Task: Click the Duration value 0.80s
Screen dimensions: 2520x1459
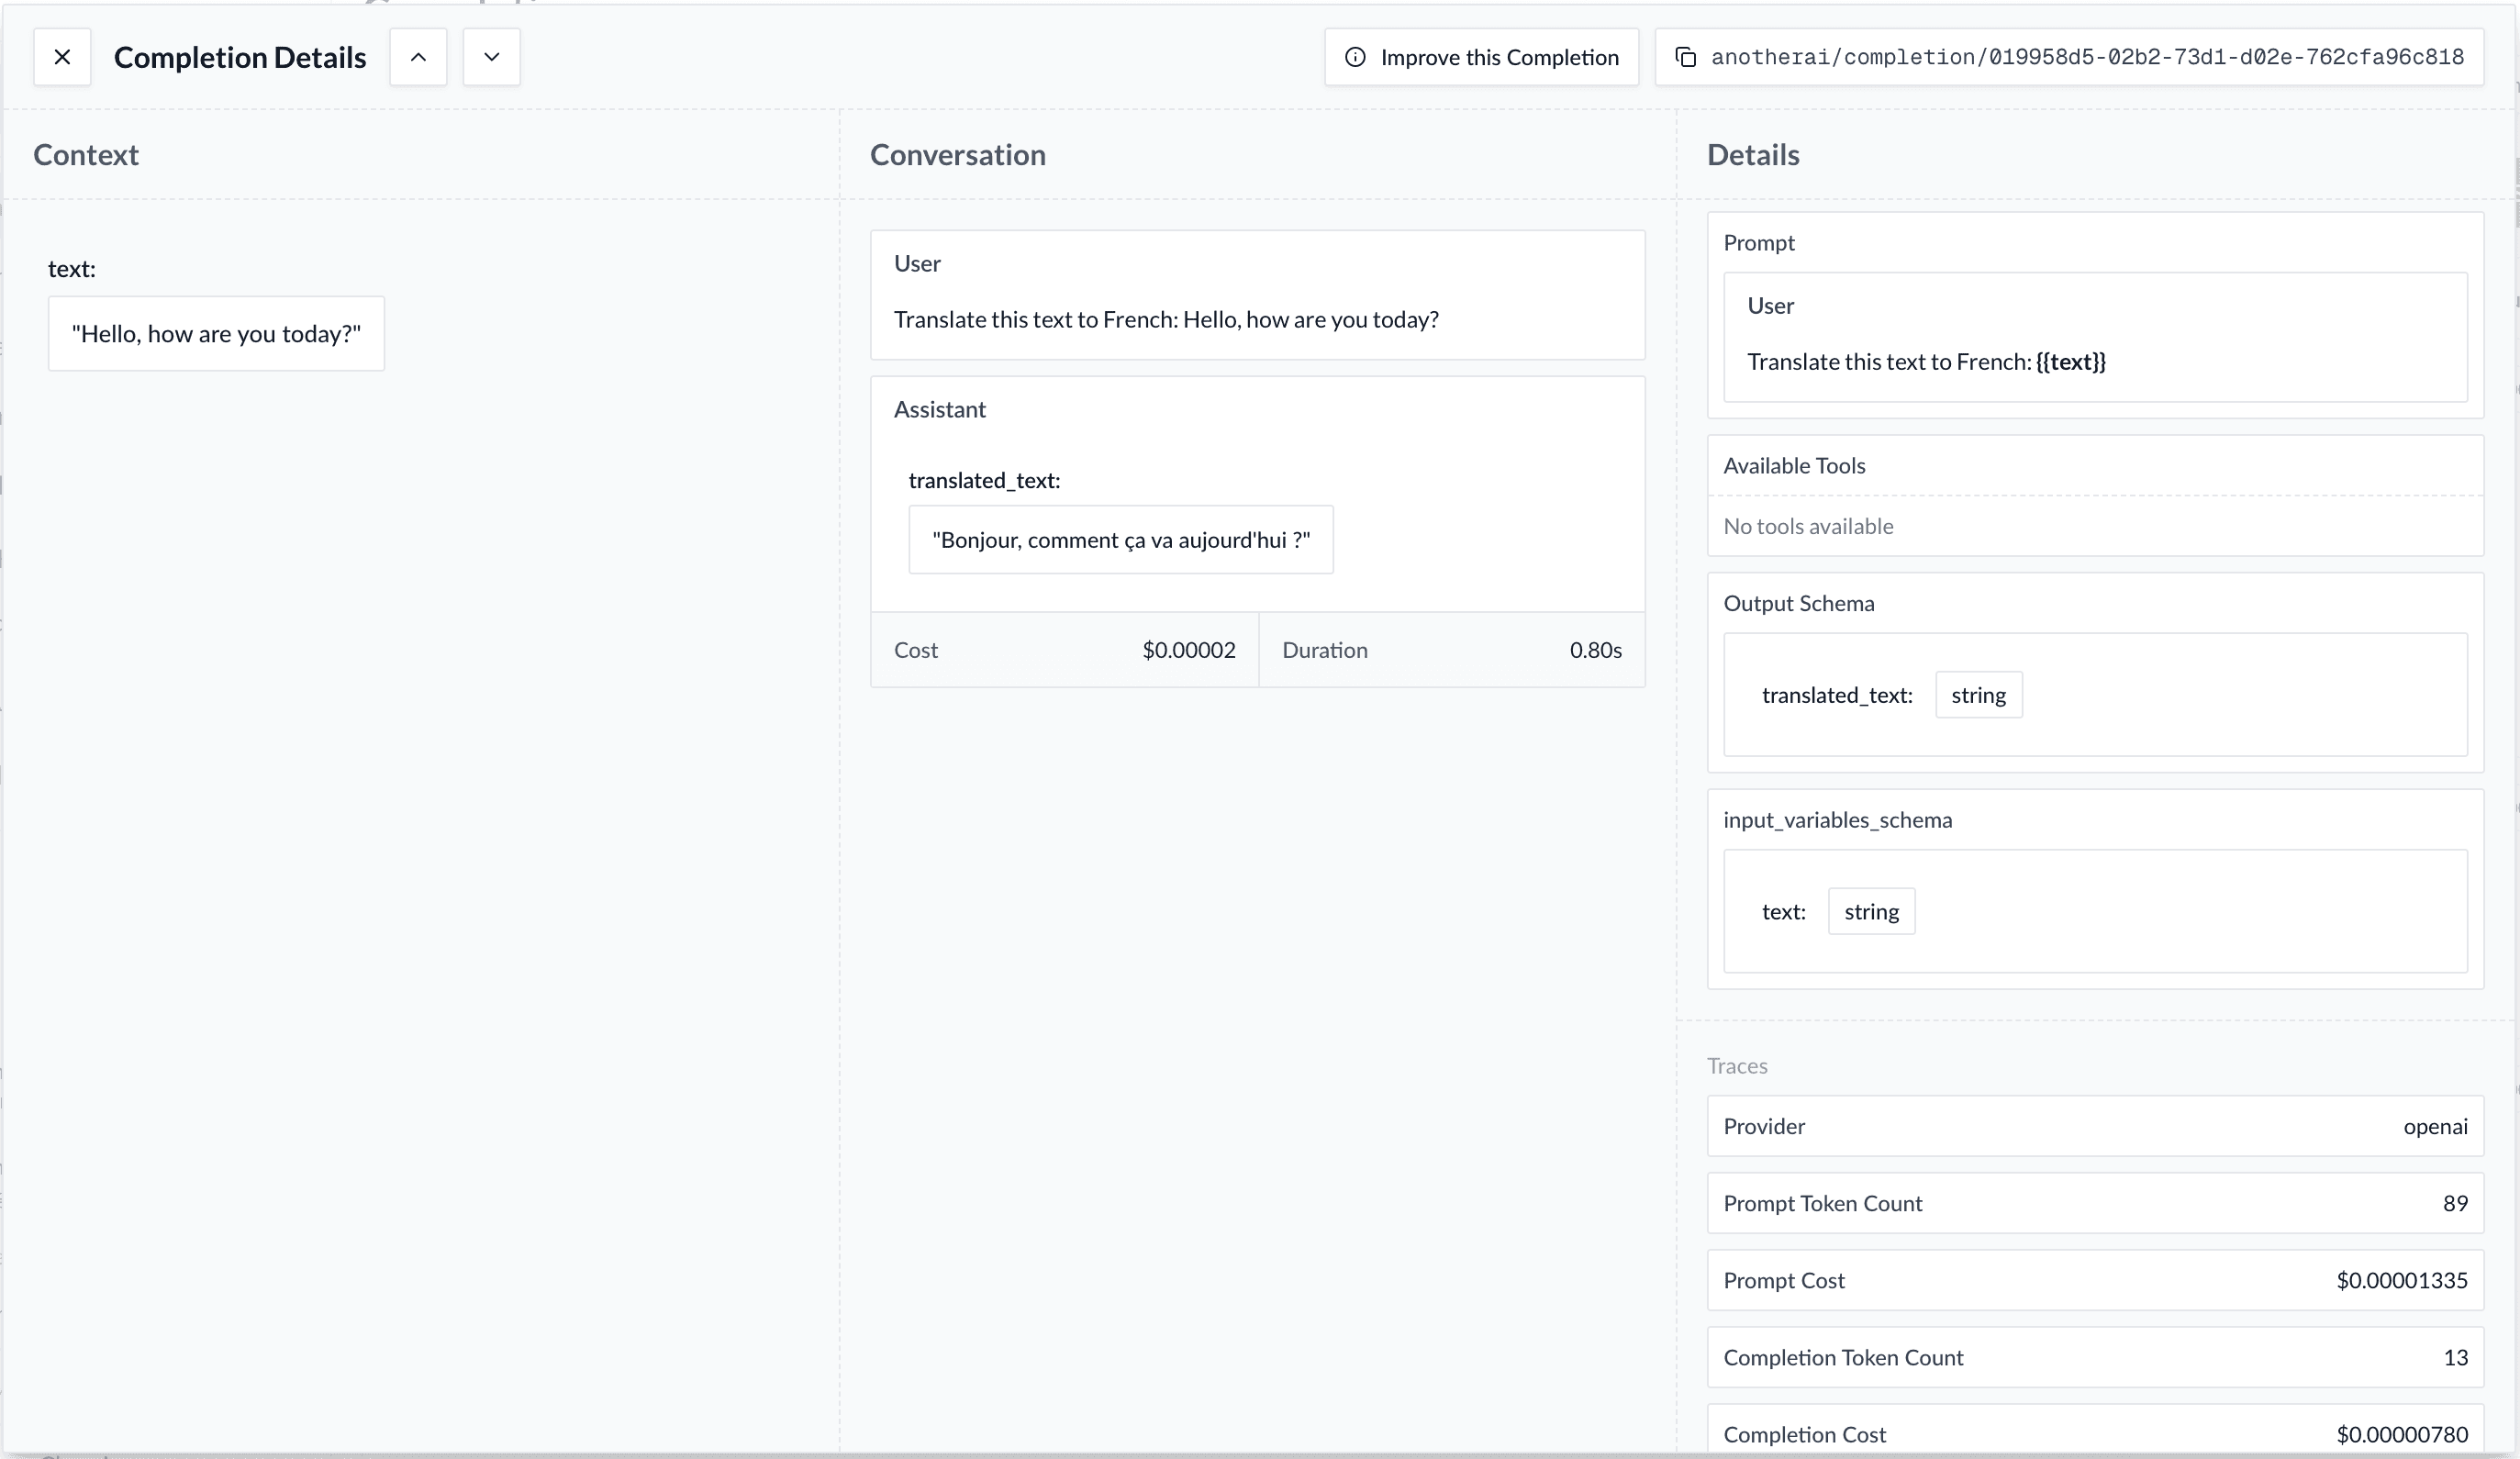Action: point(1594,650)
